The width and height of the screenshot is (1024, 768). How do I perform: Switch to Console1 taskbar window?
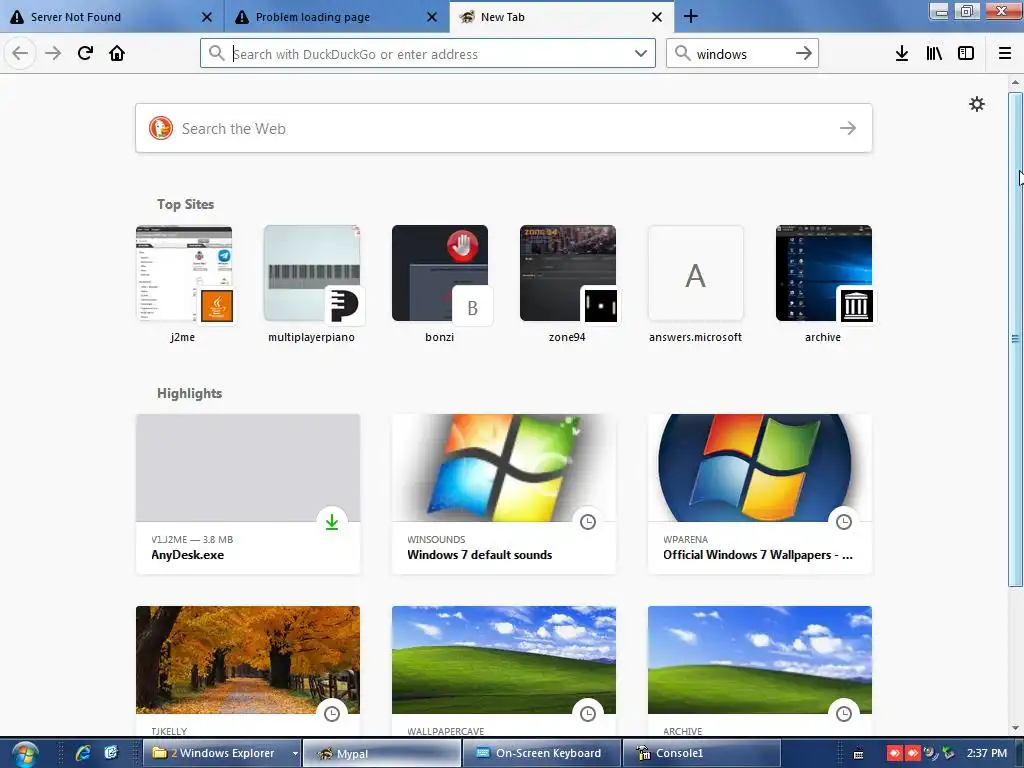(701, 754)
